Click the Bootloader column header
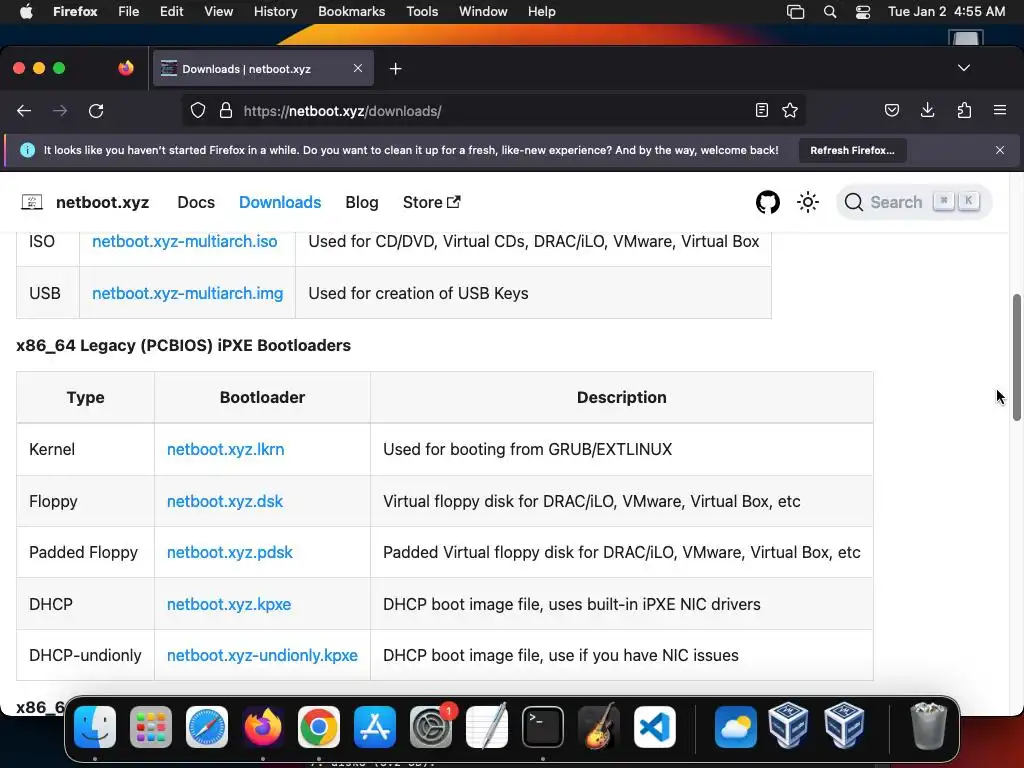This screenshot has height=768, width=1024. coord(262,397)
